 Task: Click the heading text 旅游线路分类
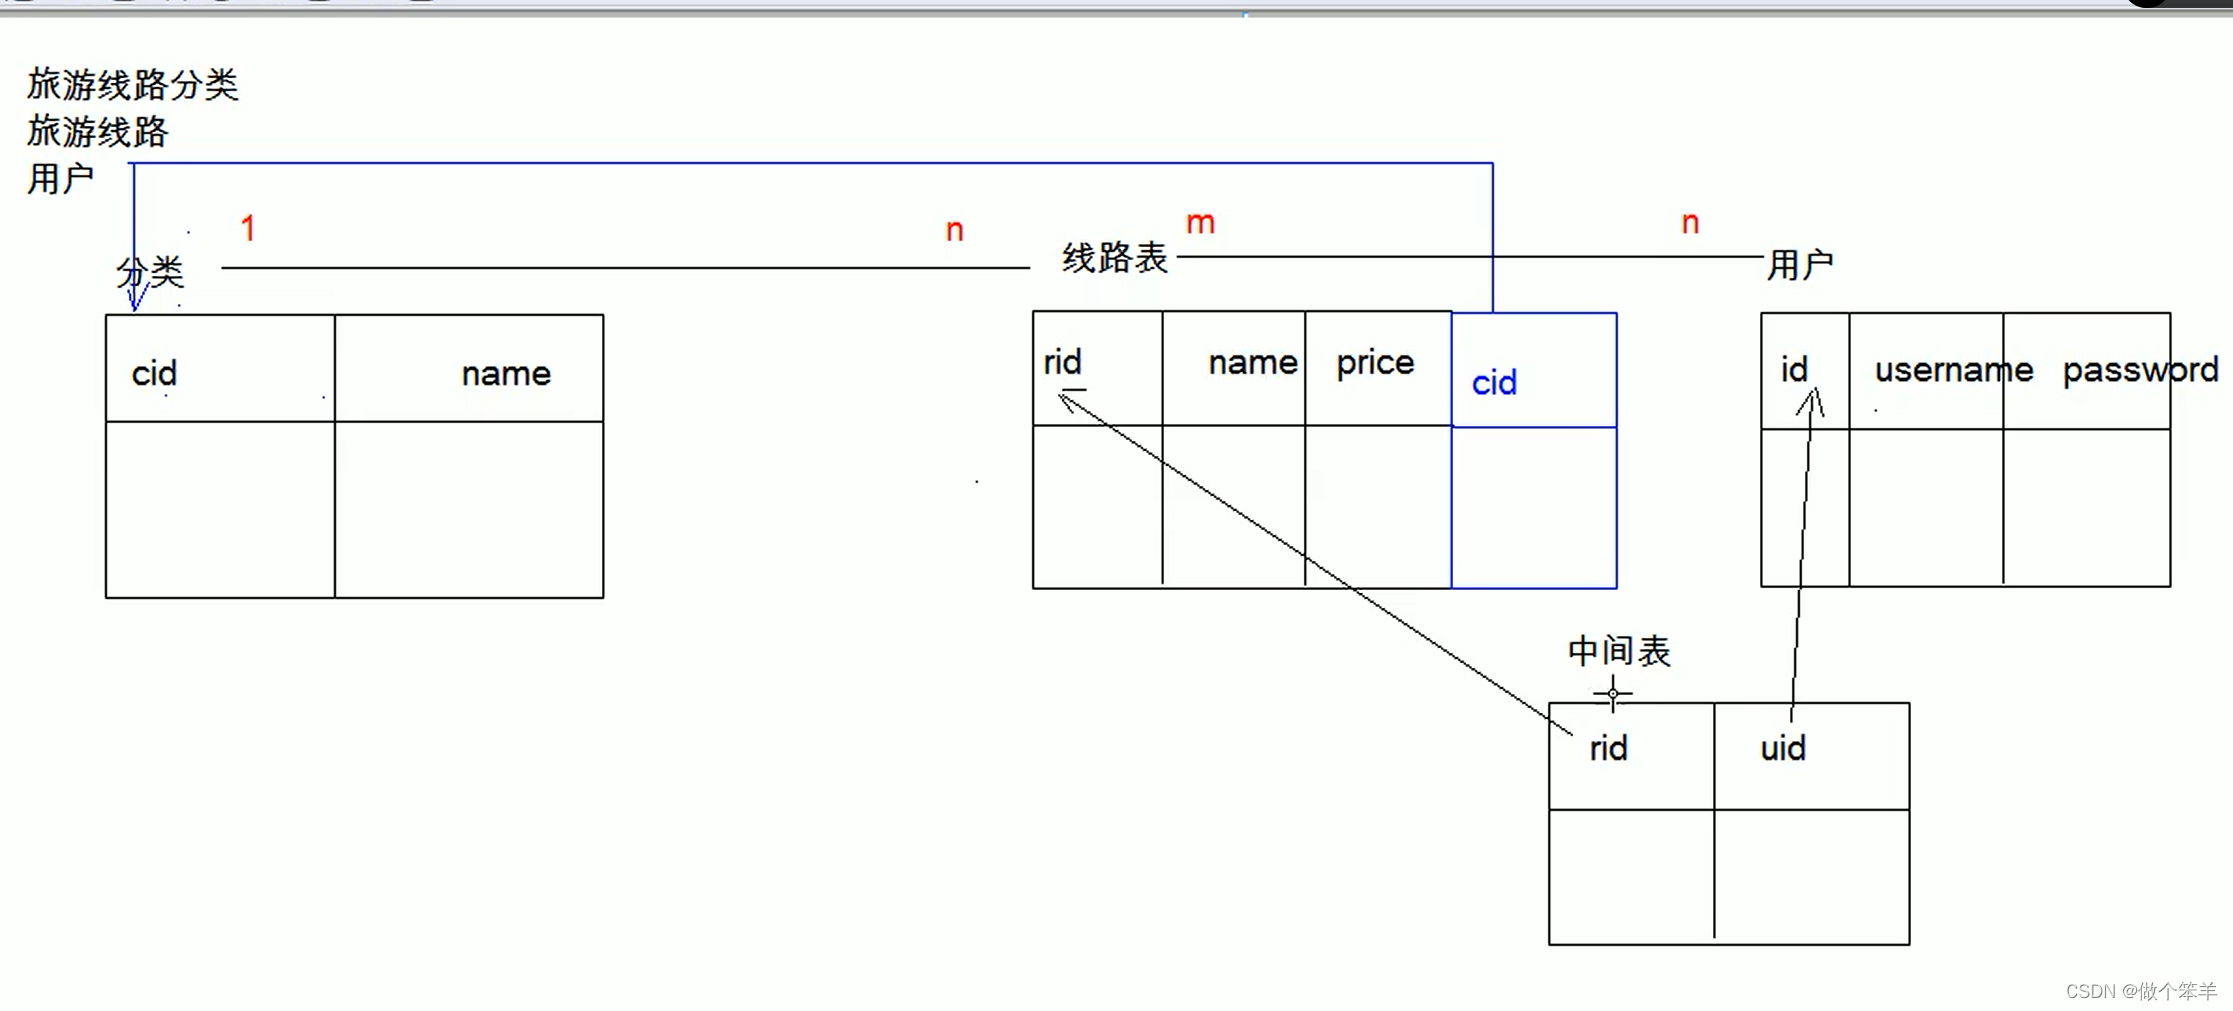coord(133,85)
